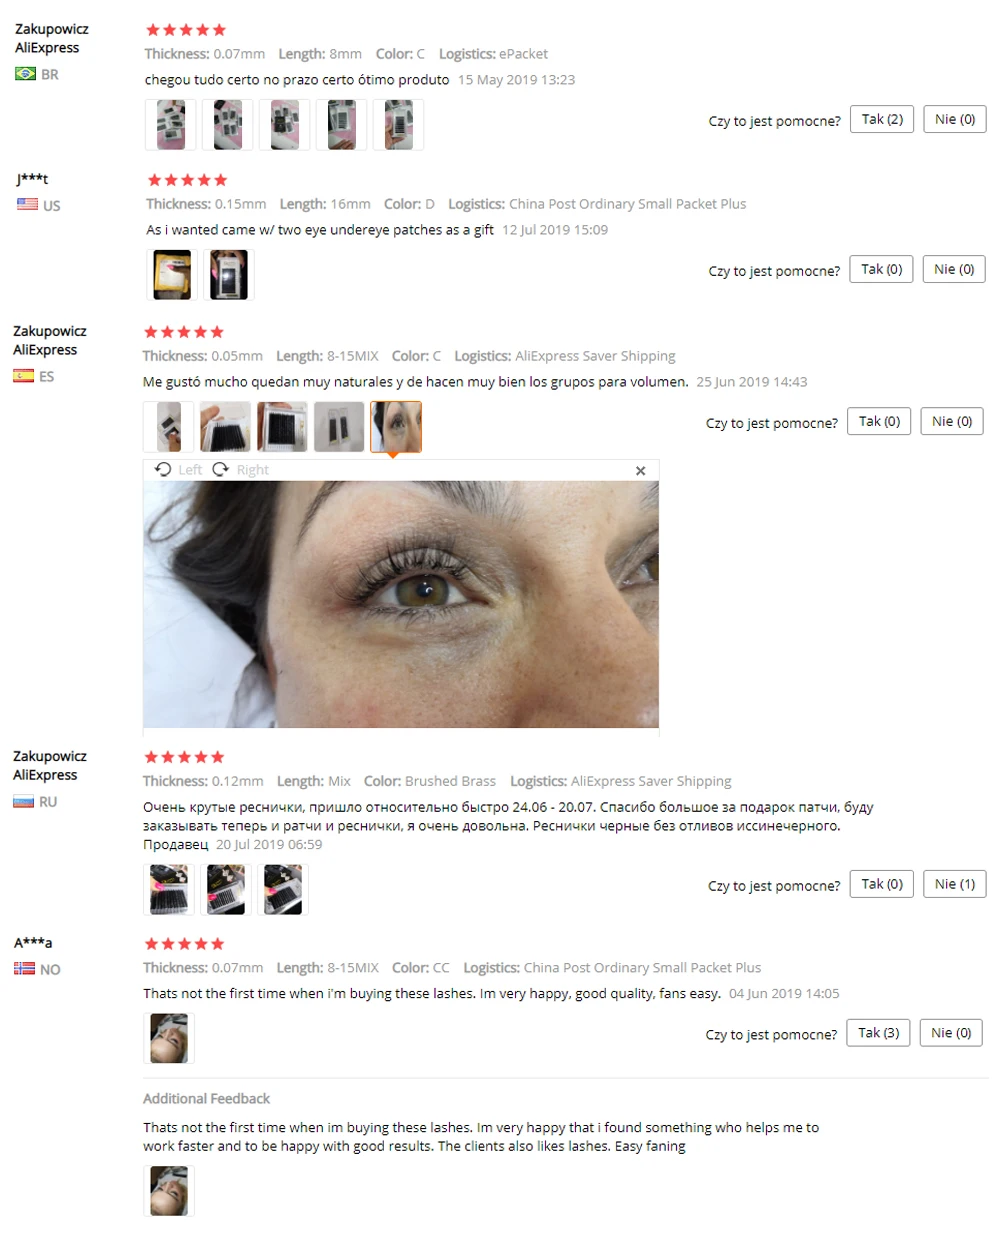This screenshot has height=1252, width=1000.
Task: Vote Nie (1) on the Russian review
Action: pyautogui.click(x=955, y=885)
